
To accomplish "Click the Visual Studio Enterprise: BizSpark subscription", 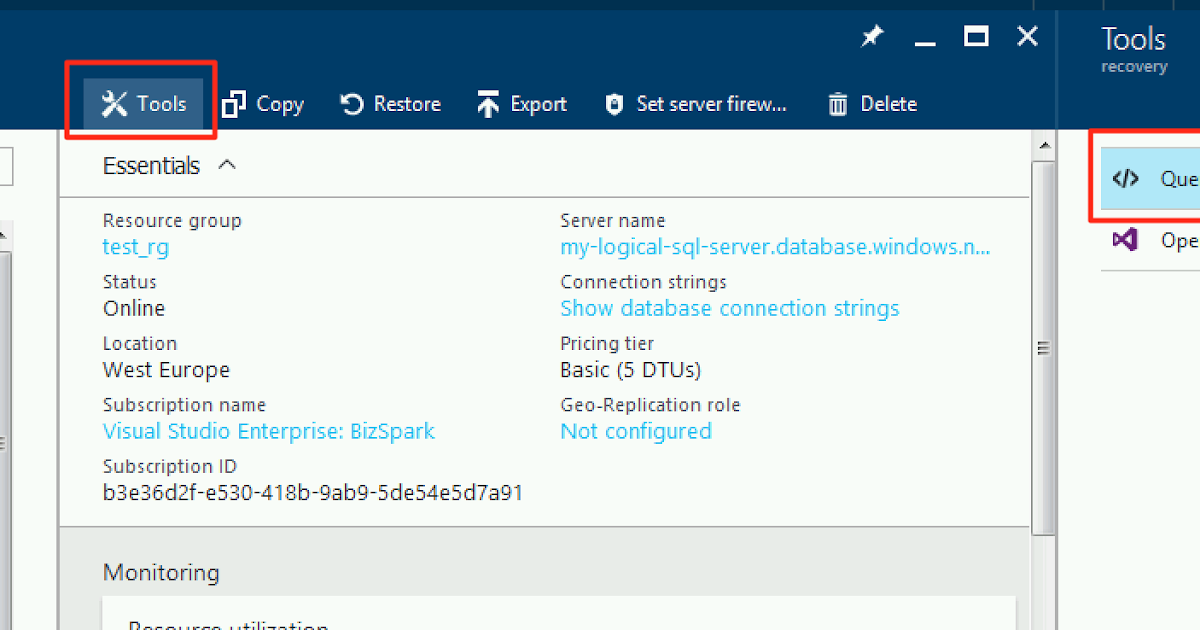I will pyautogui.click(x=268, y=431).
